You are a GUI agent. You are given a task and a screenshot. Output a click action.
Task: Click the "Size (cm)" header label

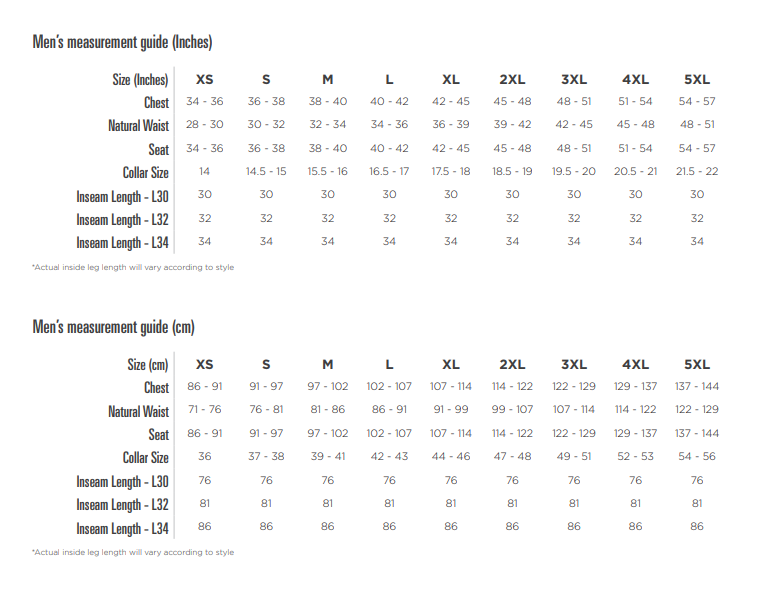(x=148, y=364)
